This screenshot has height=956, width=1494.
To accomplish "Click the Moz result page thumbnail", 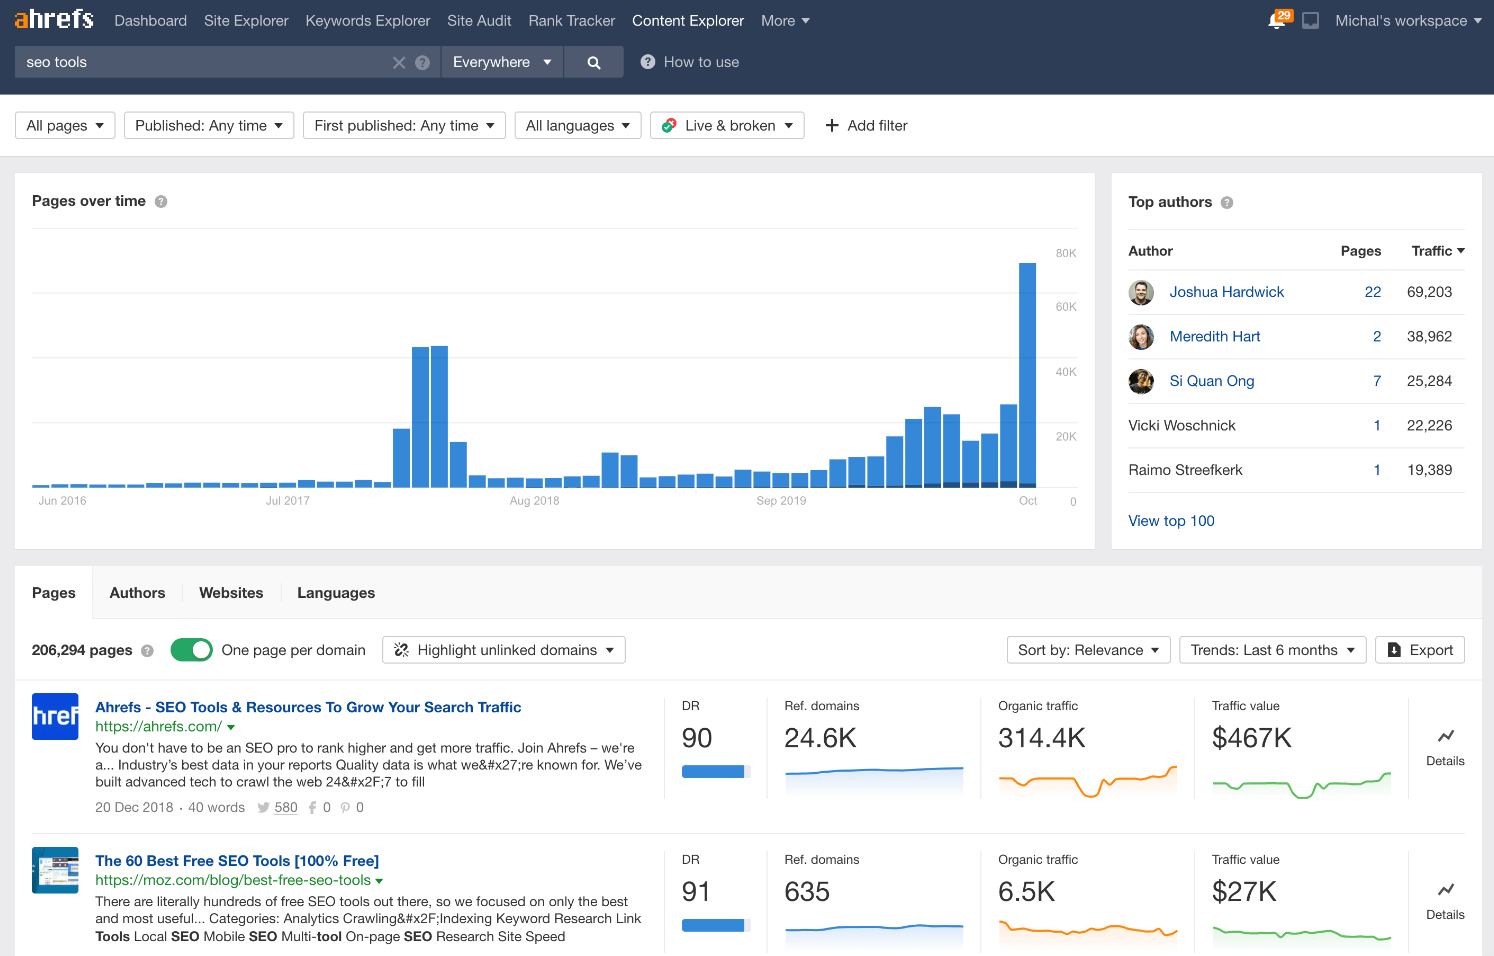I will pyautogui.click(x=55, y=870).
